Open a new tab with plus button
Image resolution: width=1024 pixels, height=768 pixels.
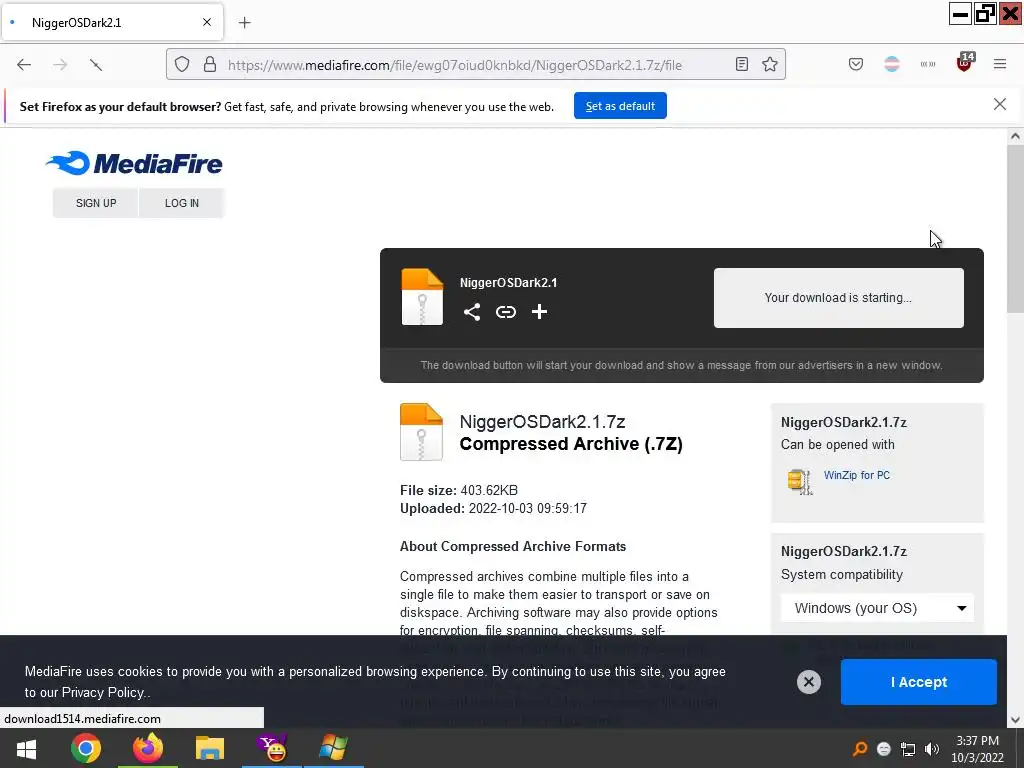click(245, 23)
